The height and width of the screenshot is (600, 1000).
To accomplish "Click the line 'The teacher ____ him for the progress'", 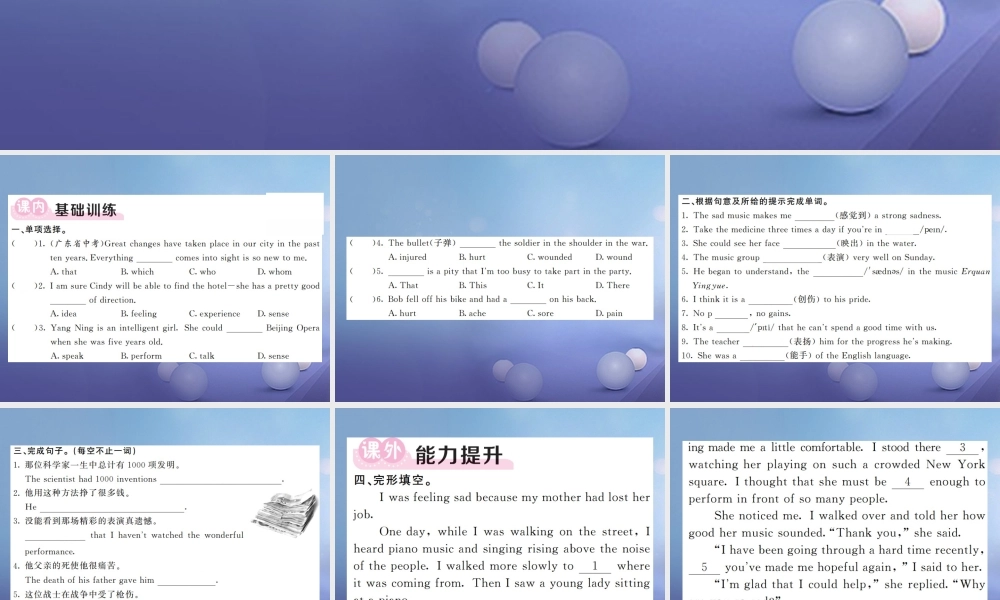I will (x=816, y=342).
